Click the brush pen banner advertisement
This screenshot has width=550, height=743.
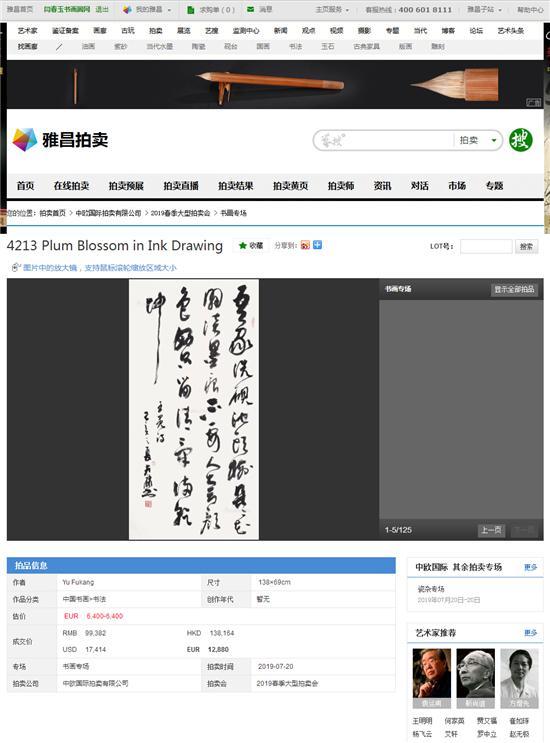tap(275, 84)
